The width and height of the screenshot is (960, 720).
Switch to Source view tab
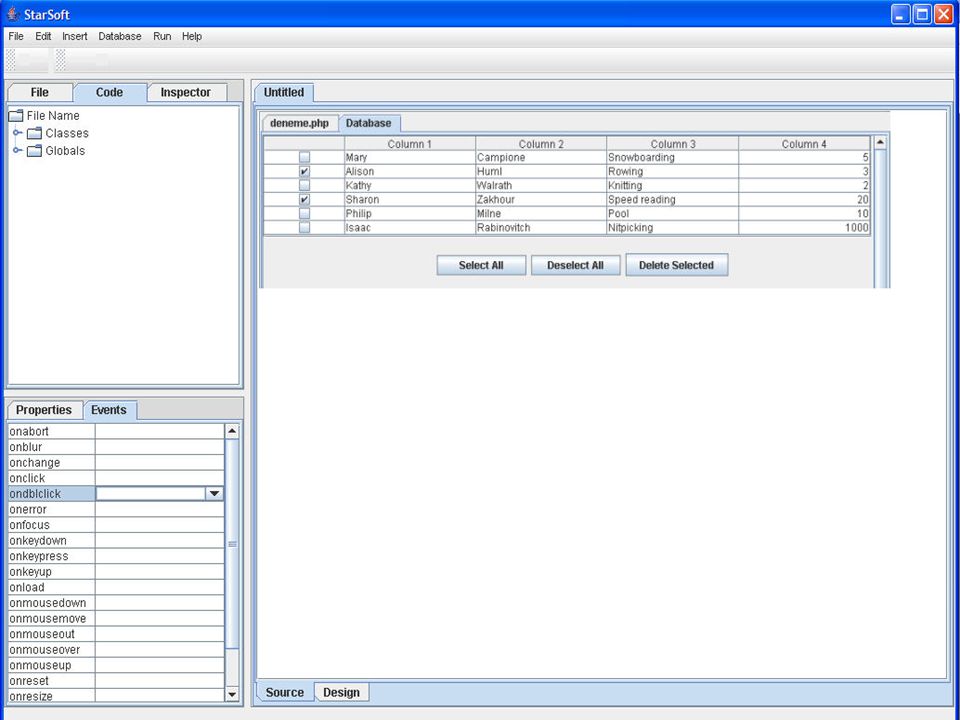coord(285,692)
